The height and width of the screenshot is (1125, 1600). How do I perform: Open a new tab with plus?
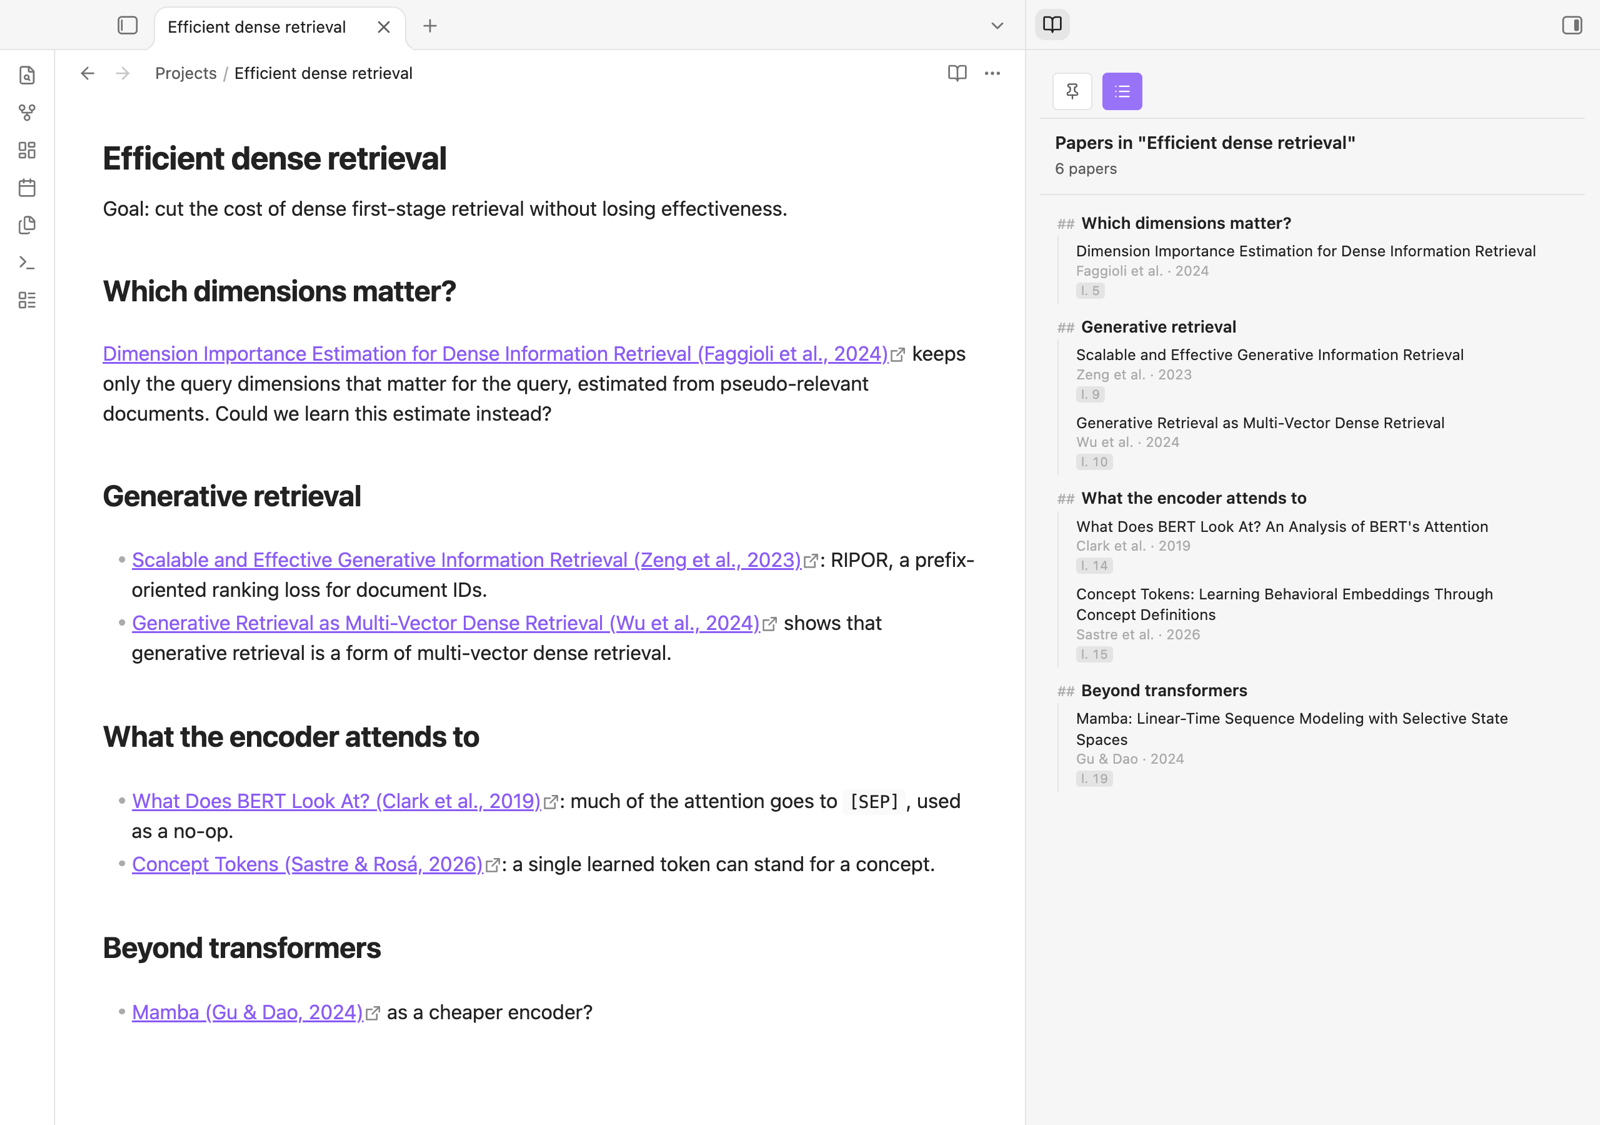430,26
